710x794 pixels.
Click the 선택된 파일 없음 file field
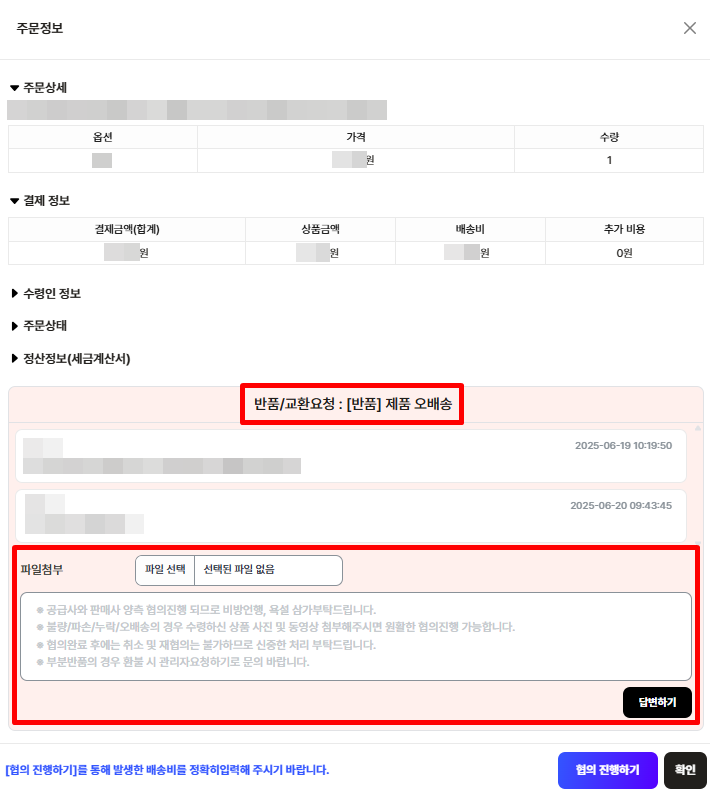coord(268,570)
